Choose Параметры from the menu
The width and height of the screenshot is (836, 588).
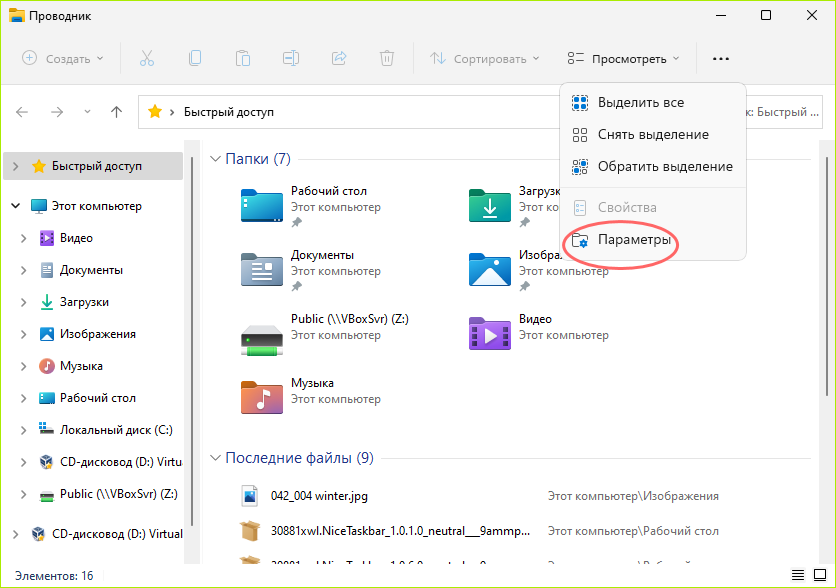[633, 240]
